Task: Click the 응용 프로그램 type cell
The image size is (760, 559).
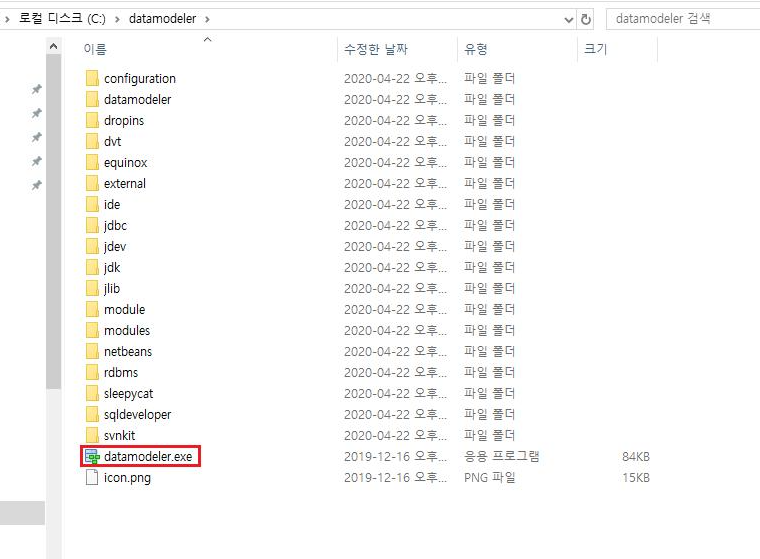Action: (x=502, y=456)
